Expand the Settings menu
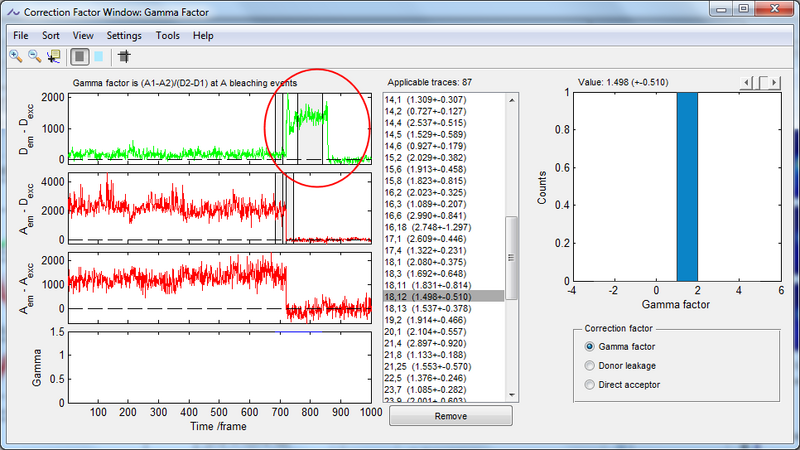 [124, 35]
